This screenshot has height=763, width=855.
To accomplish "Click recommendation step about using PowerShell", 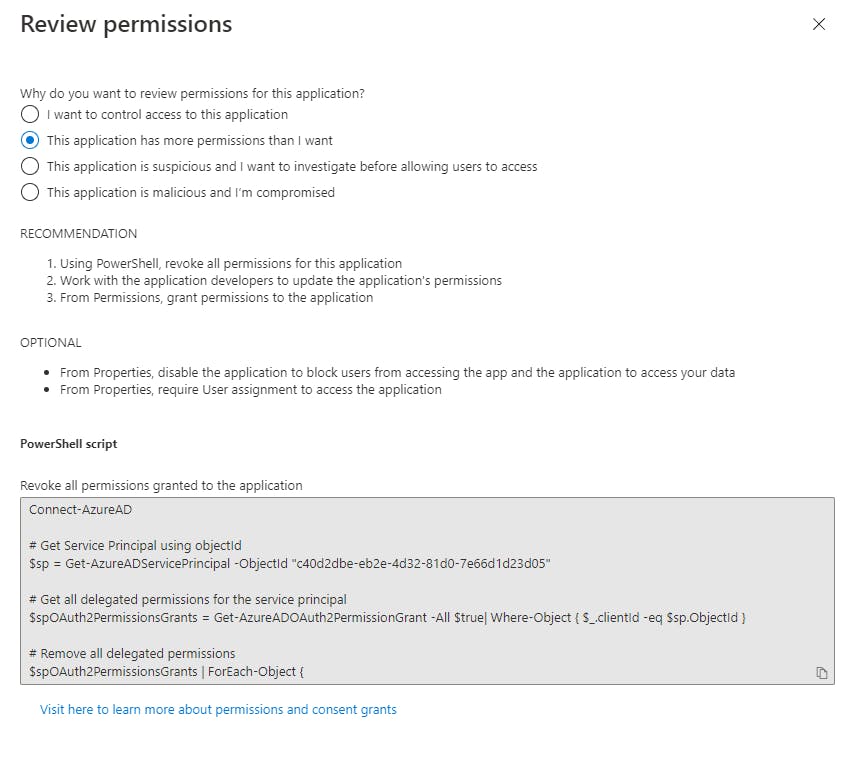I will pos(230,264).
